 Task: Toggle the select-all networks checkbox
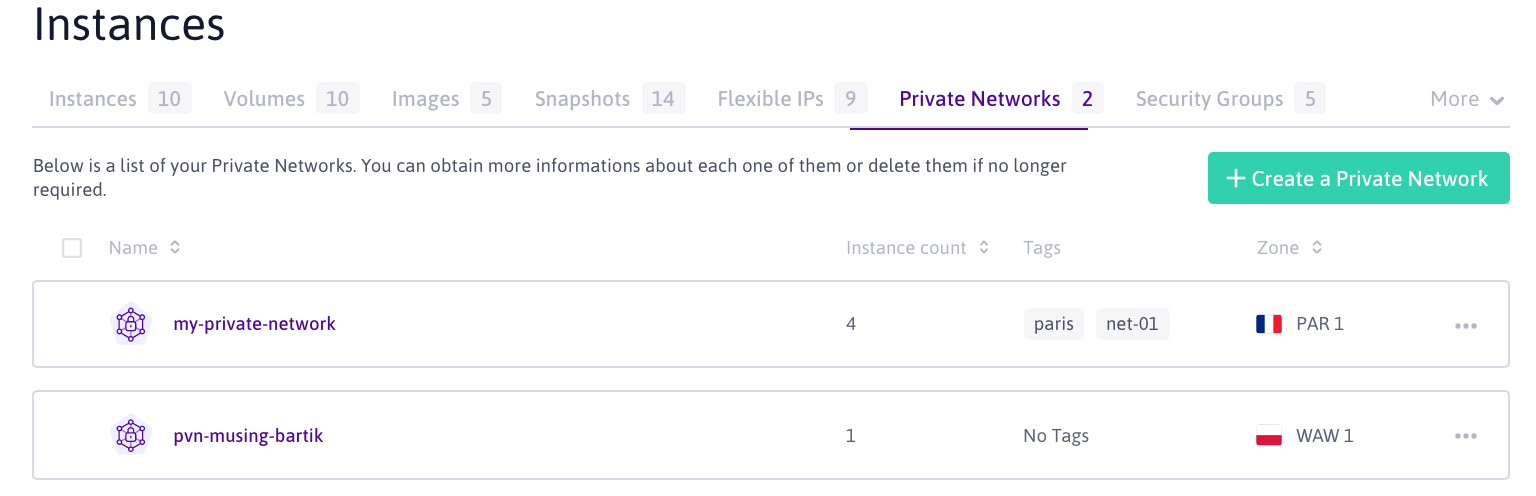(x=72, y=248)
